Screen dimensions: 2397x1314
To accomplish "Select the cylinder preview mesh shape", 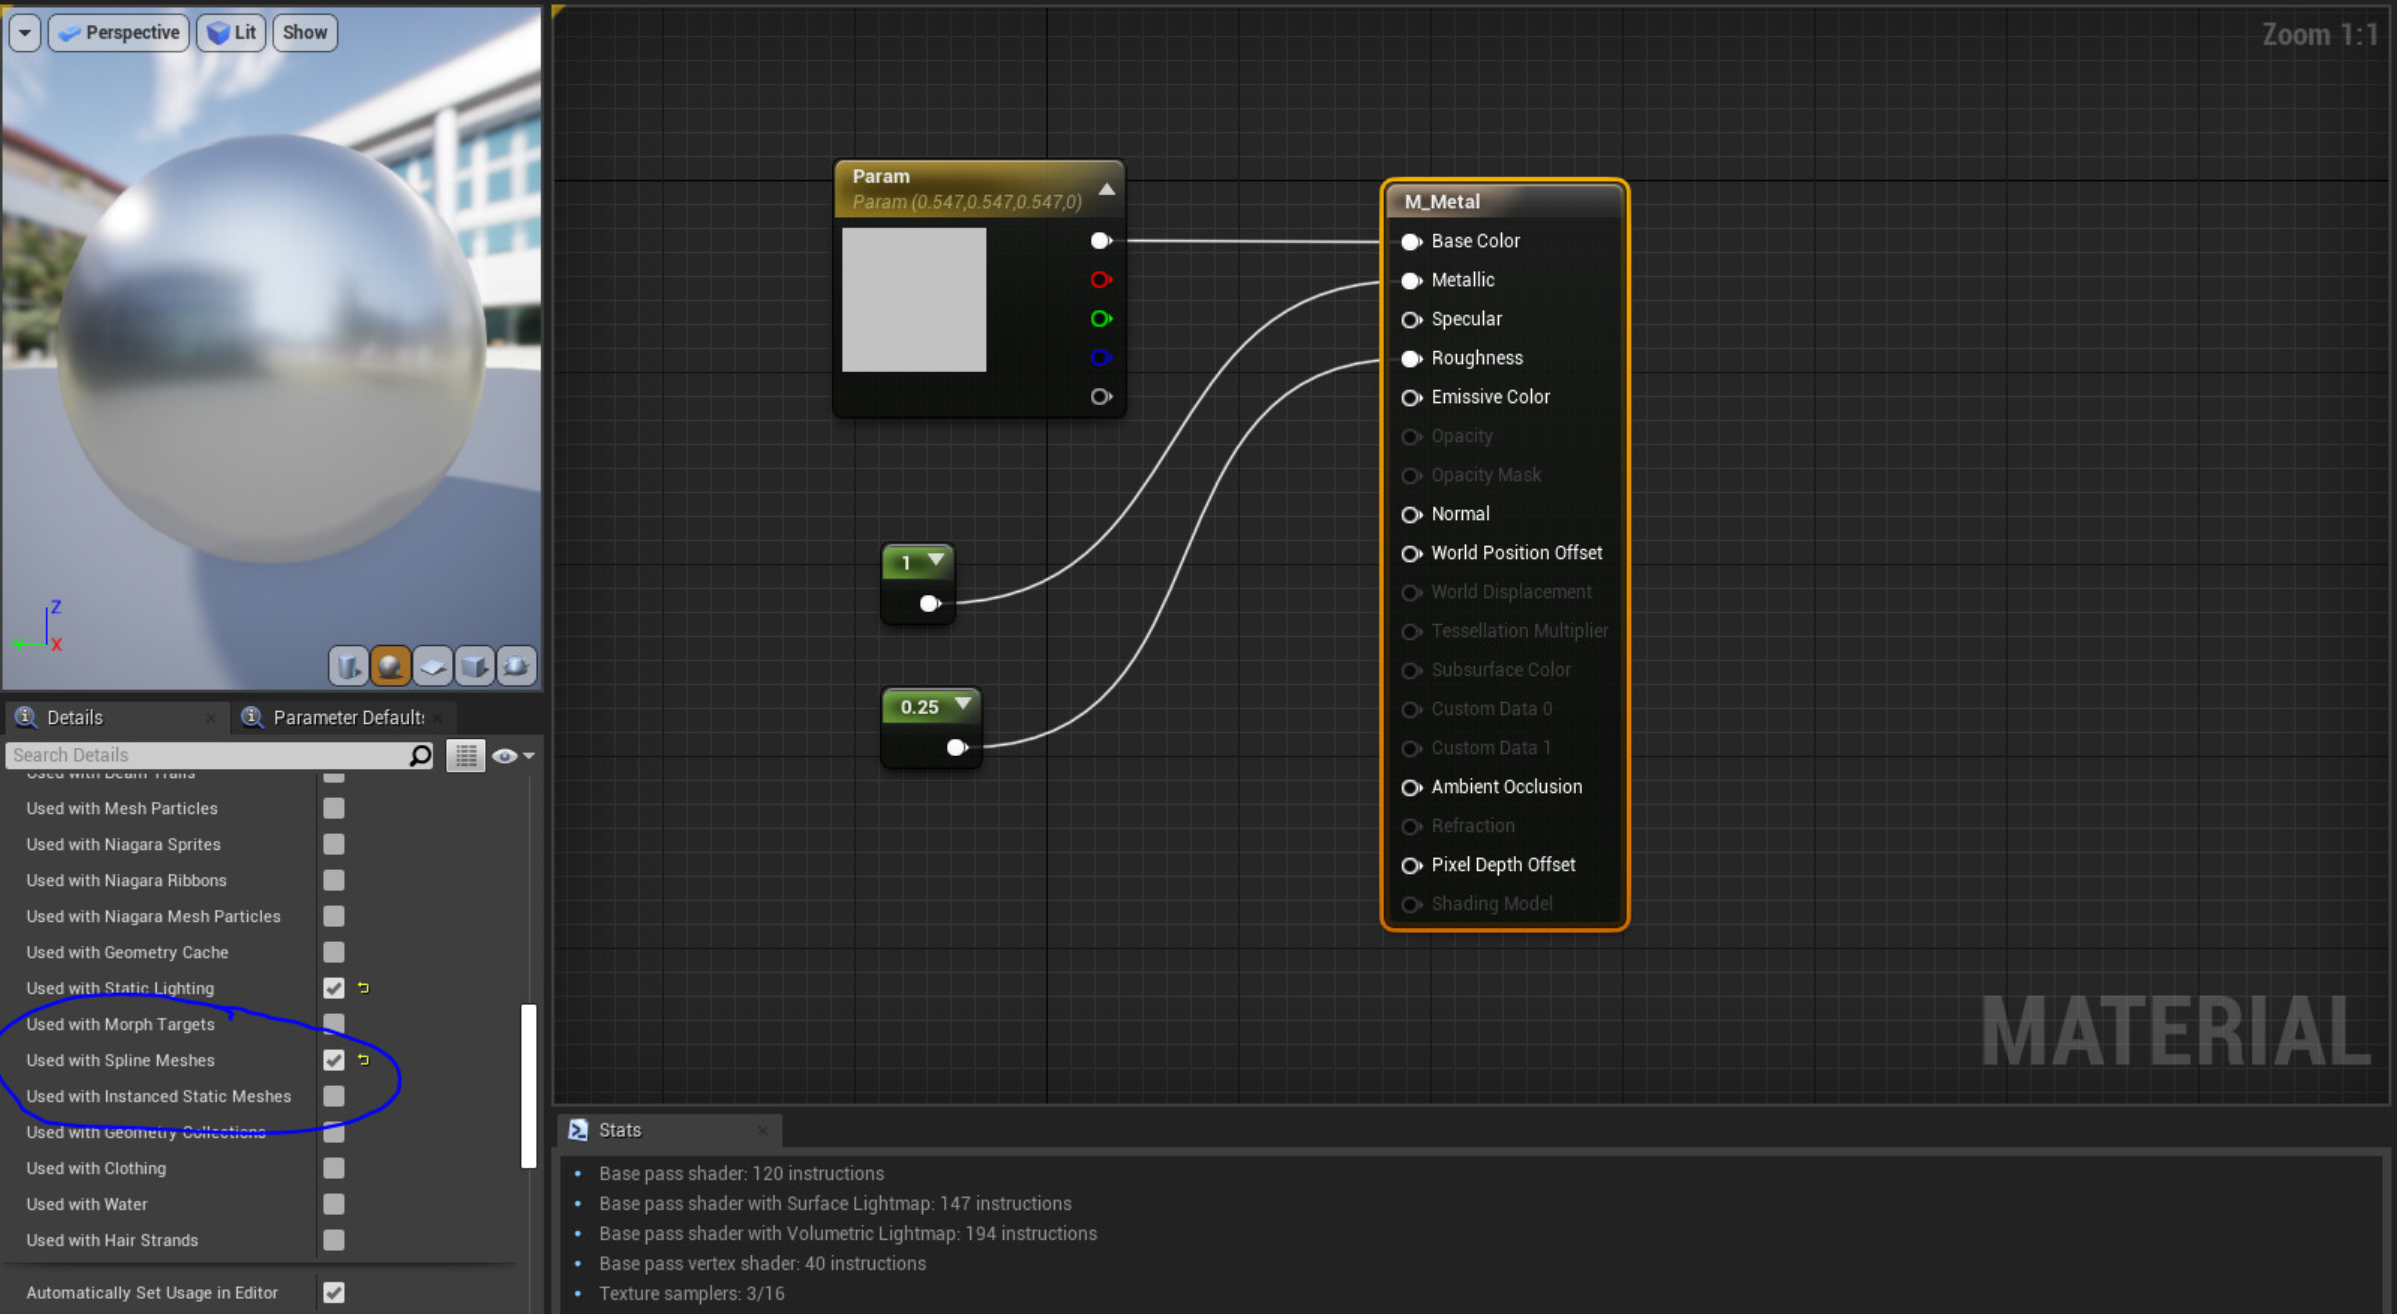I will [x=348, y=665].
